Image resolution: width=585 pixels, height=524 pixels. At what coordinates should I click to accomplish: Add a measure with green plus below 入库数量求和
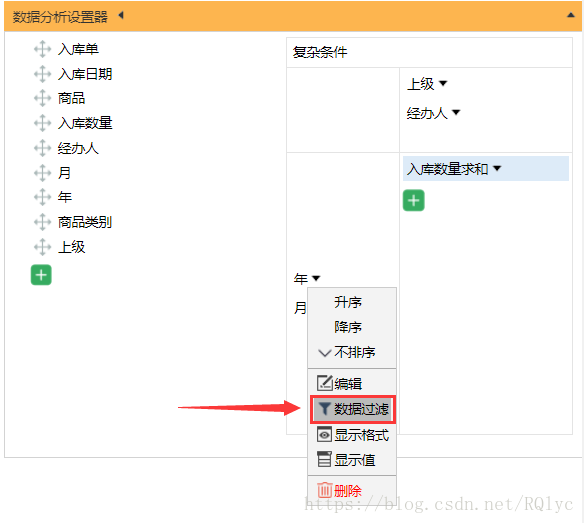click(413, 200)
